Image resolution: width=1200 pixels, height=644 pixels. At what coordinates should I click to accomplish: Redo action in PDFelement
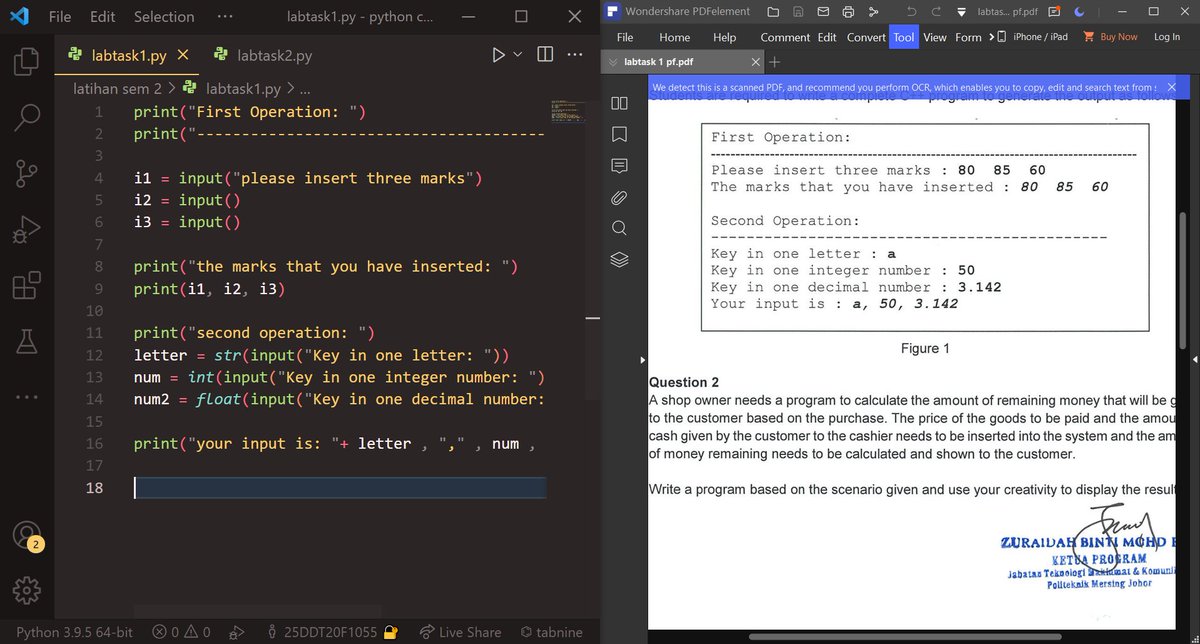[x=936, y=11]
